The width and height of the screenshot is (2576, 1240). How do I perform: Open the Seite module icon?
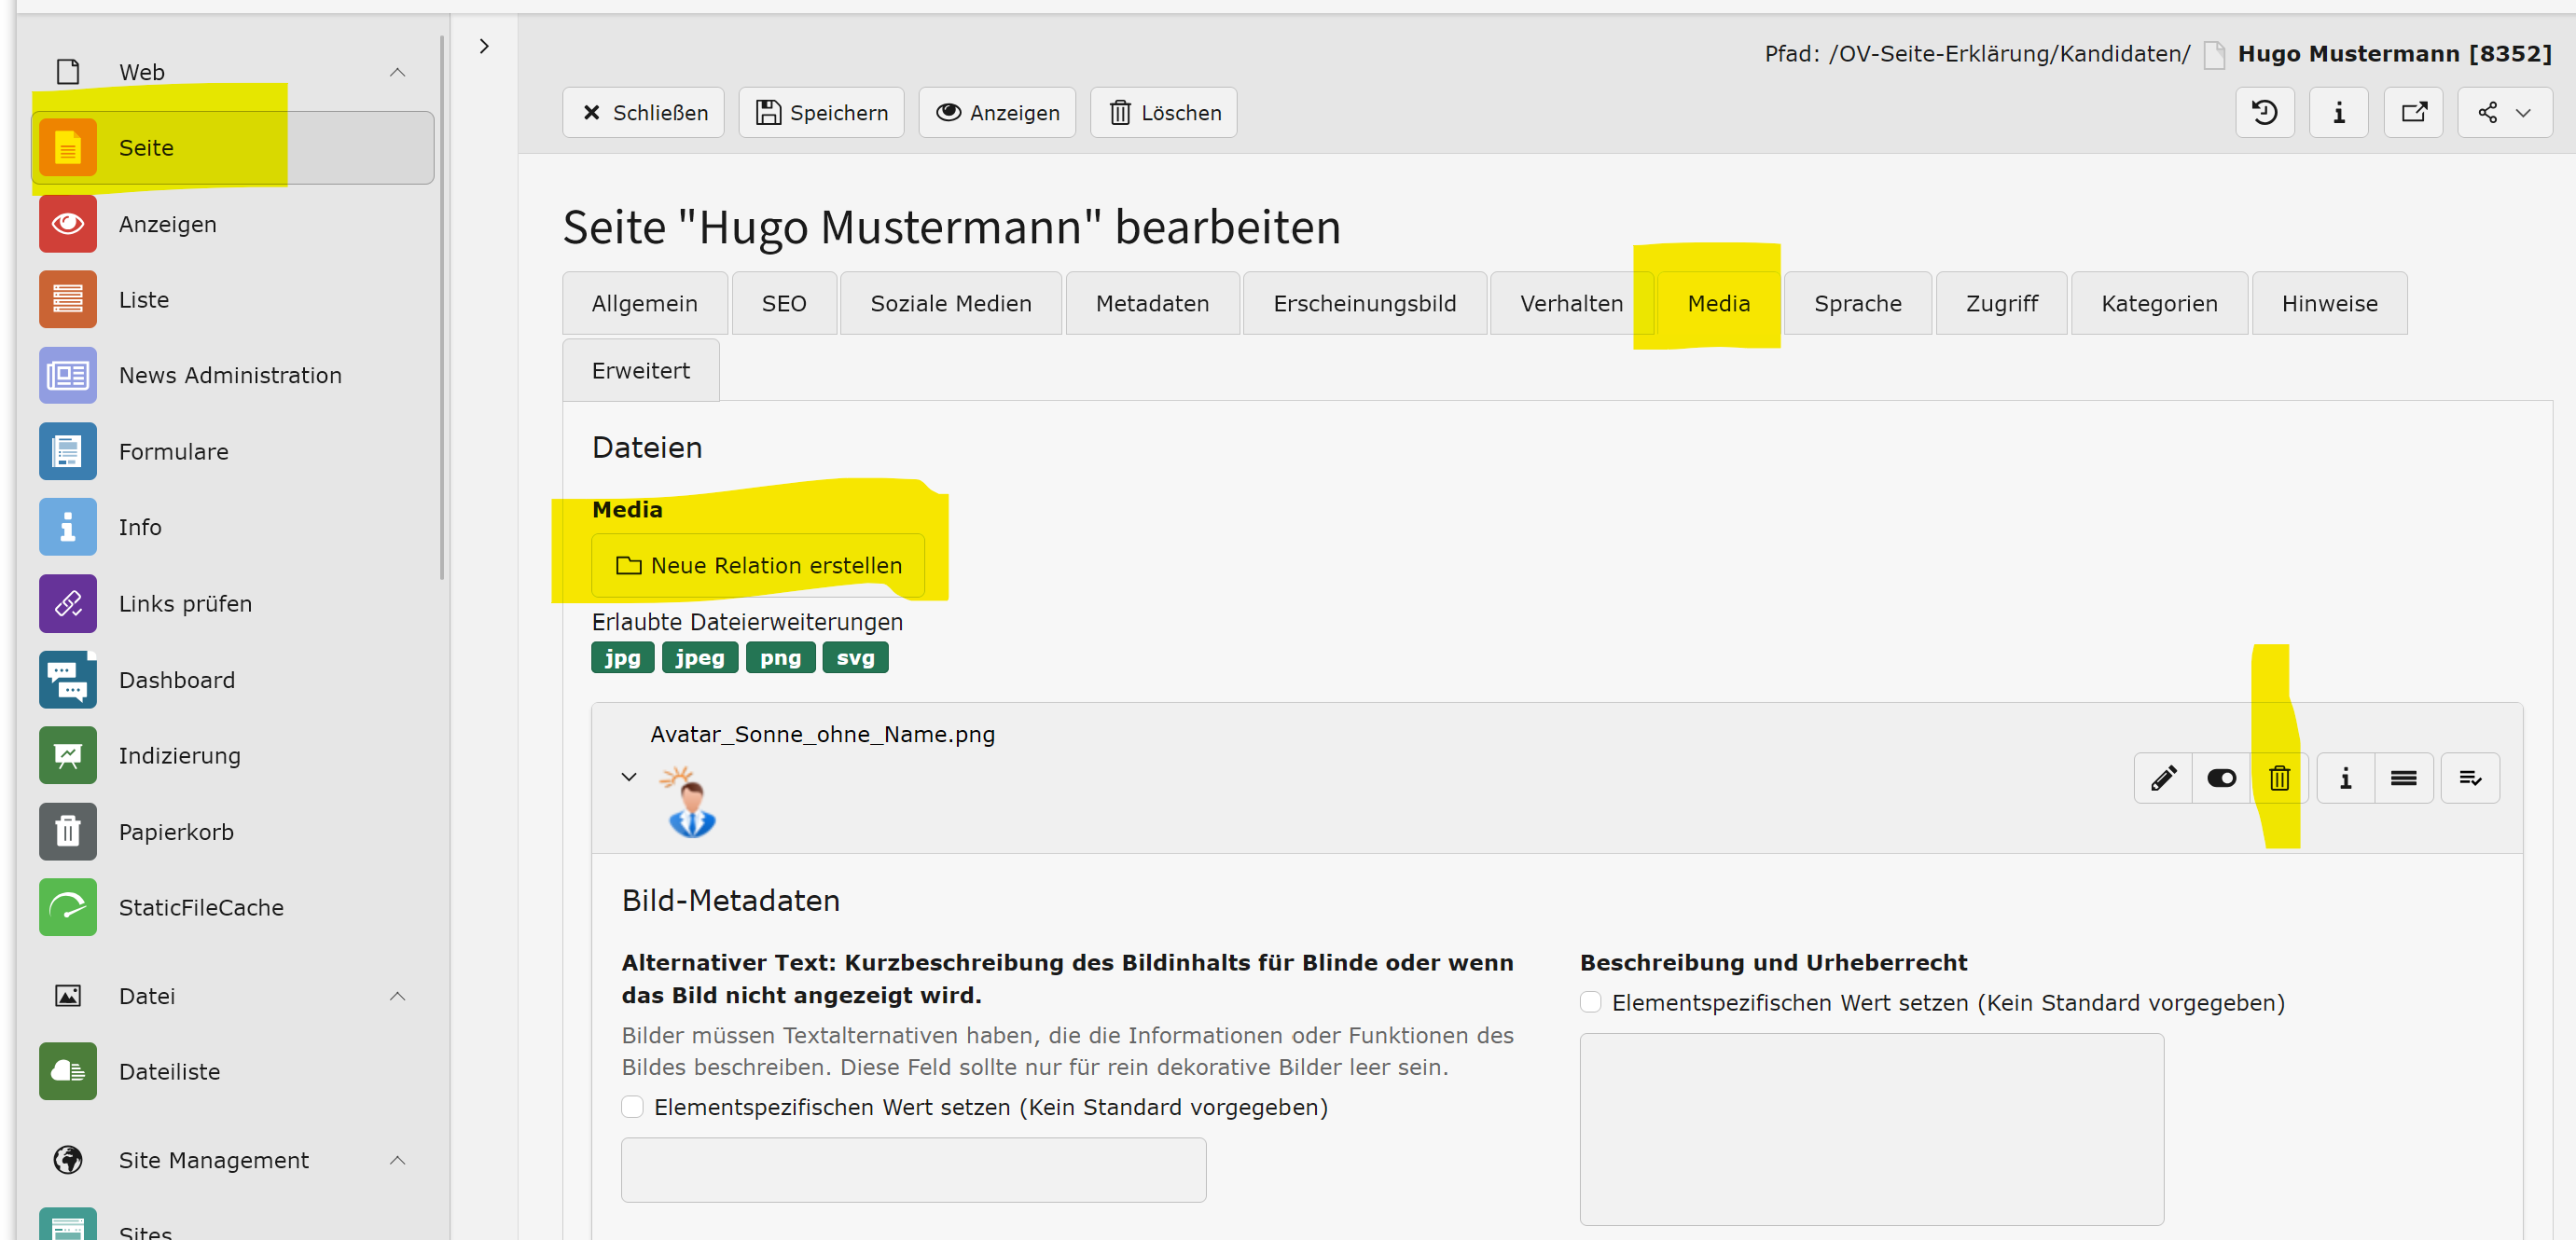(68, 148)
